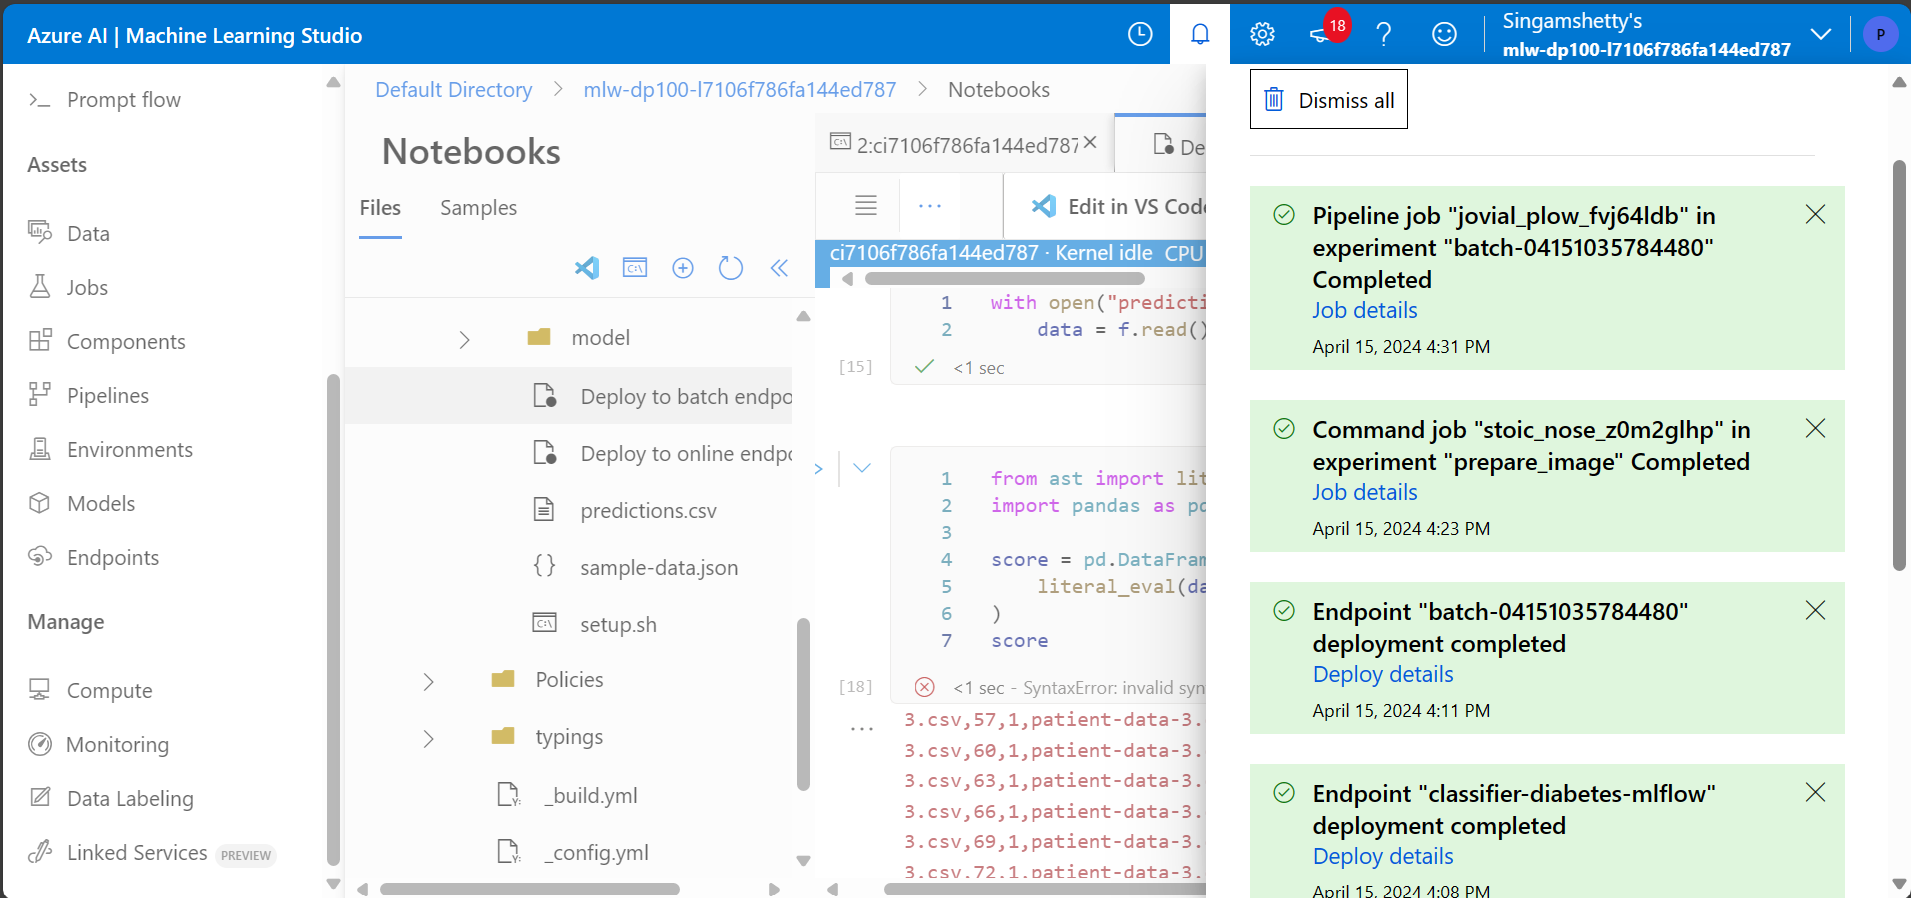The image size is (1911, 898).
Task: Expand the Policies folder
Action: pyautogui.click(x=428, y=682)
